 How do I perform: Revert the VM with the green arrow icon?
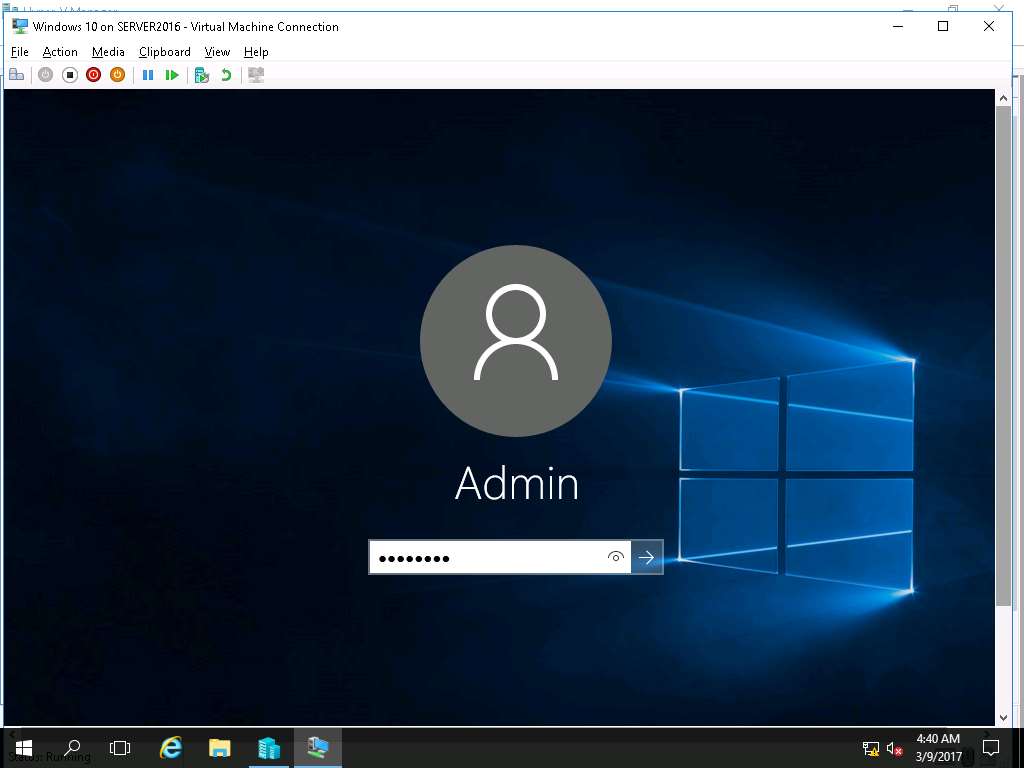point(226,75)
